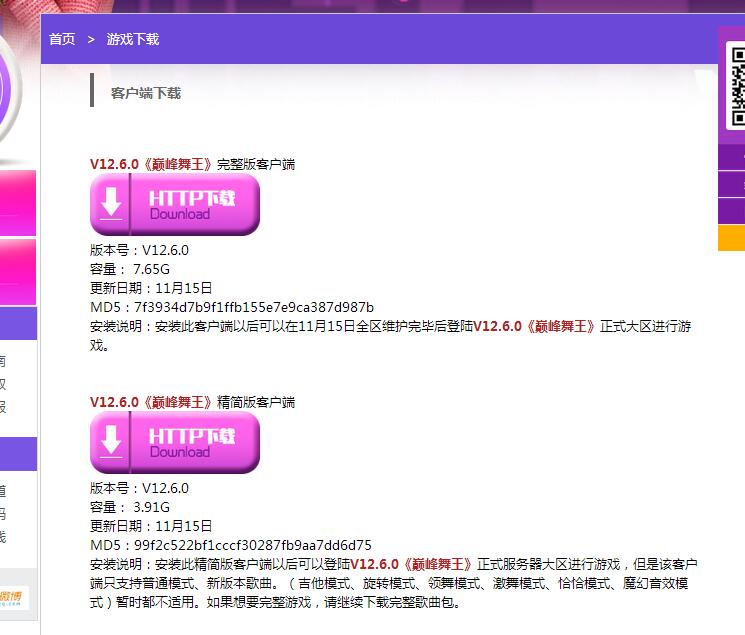745x635 pixels.
Task: Click the lower pink button in left sidebar
Action: coord(17,272)
